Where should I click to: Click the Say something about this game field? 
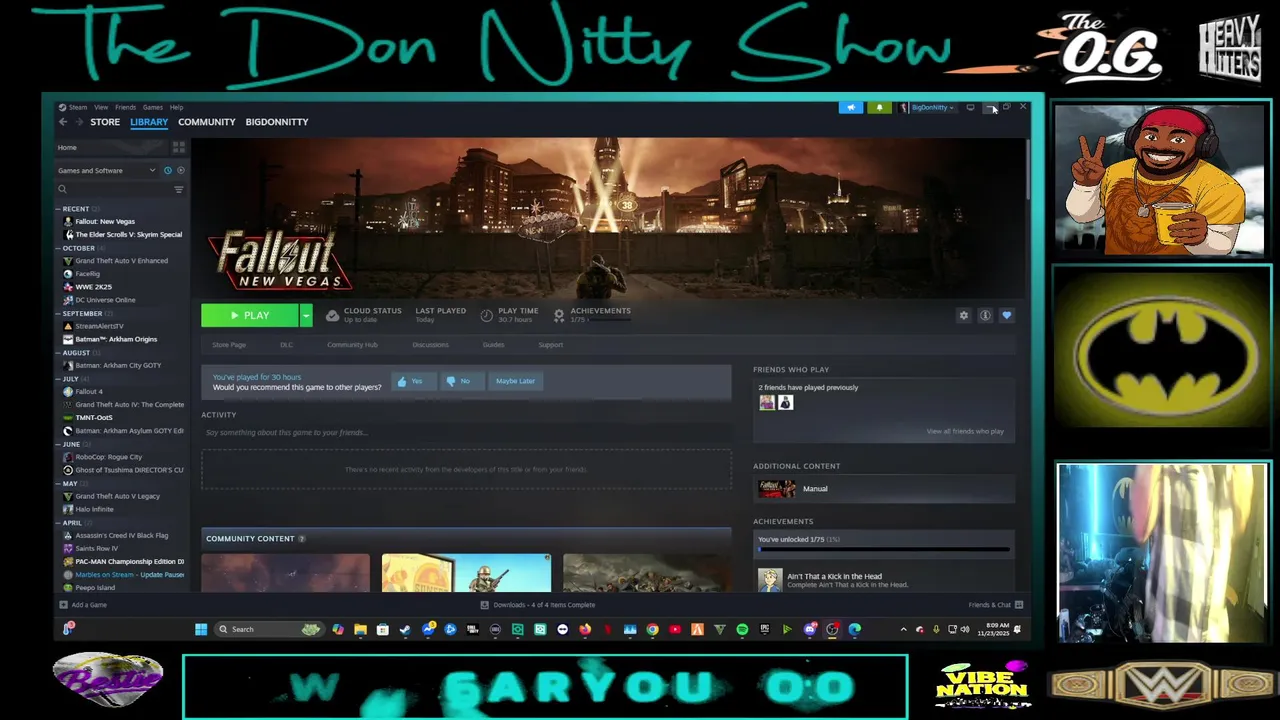pos(466,432)
